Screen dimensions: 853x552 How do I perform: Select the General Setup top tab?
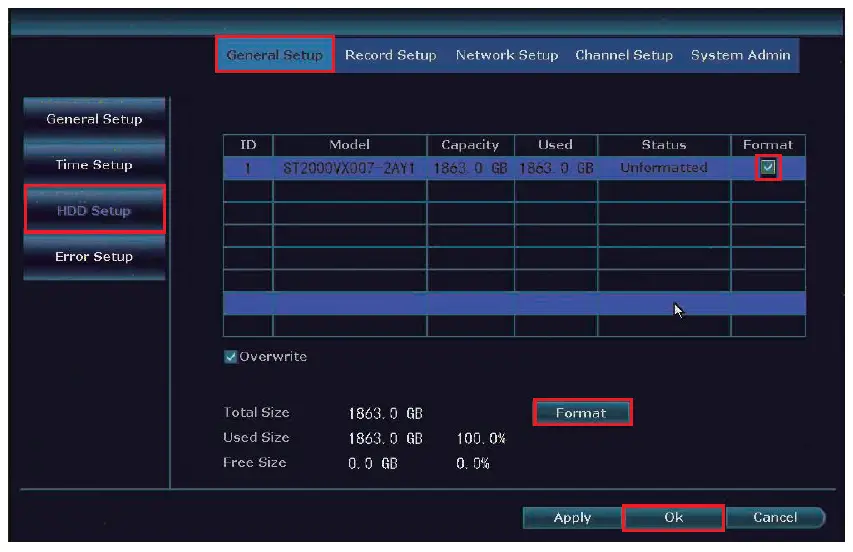[x=274, y=55]
